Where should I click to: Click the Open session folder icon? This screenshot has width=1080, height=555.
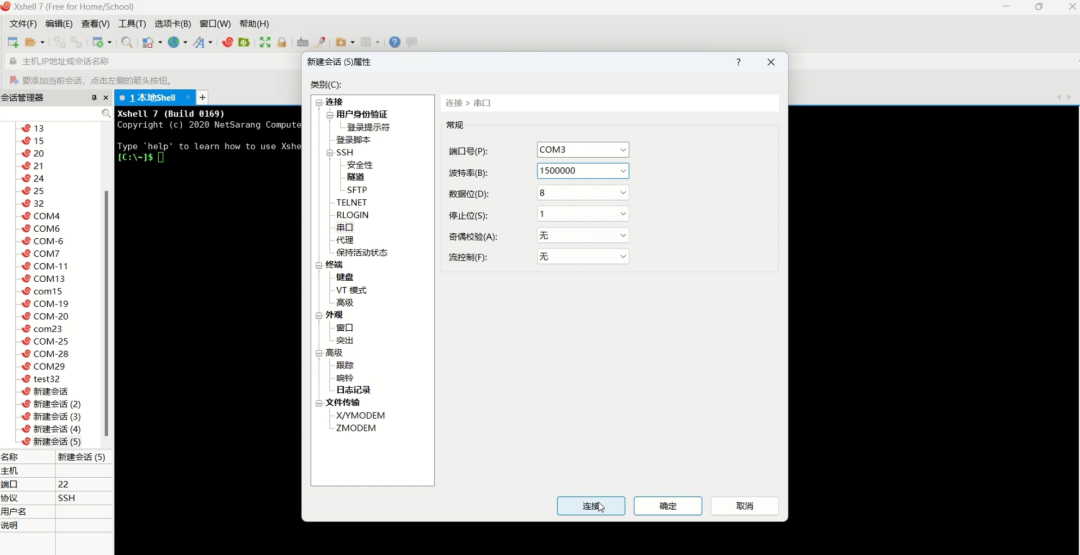(x=30, y=42)
